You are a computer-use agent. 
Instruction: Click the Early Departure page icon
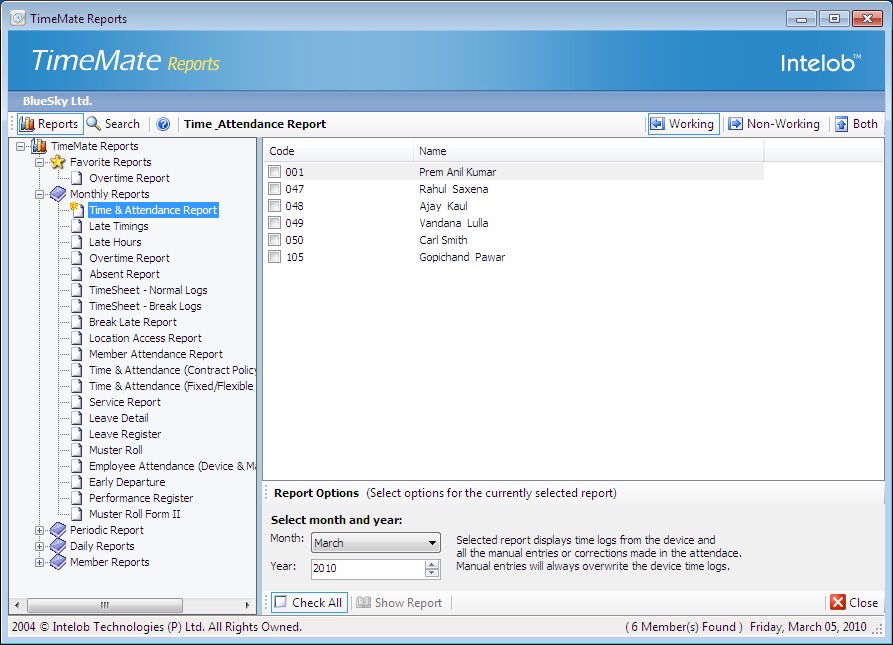point(76,482)
